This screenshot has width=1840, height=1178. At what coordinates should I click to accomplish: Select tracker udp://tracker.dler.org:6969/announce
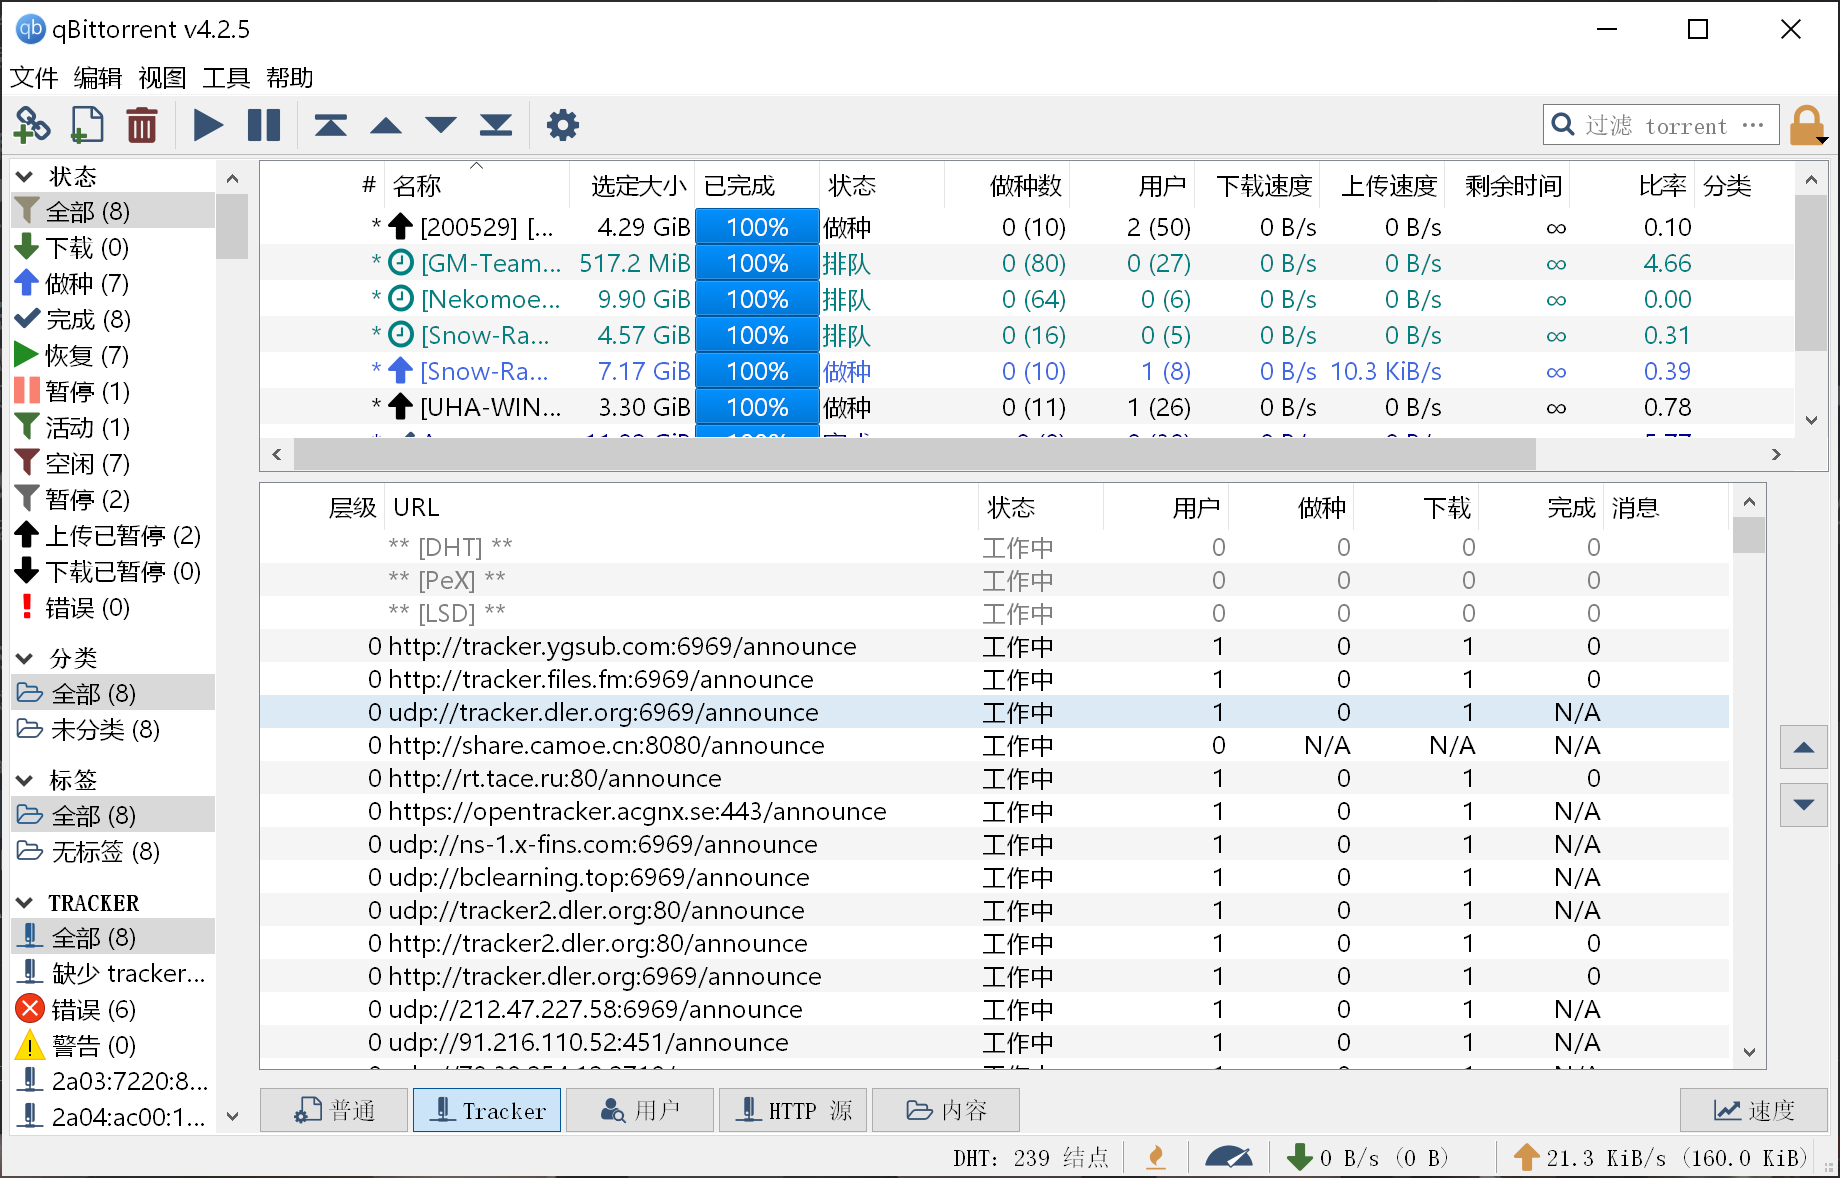[x=994, y=713]
